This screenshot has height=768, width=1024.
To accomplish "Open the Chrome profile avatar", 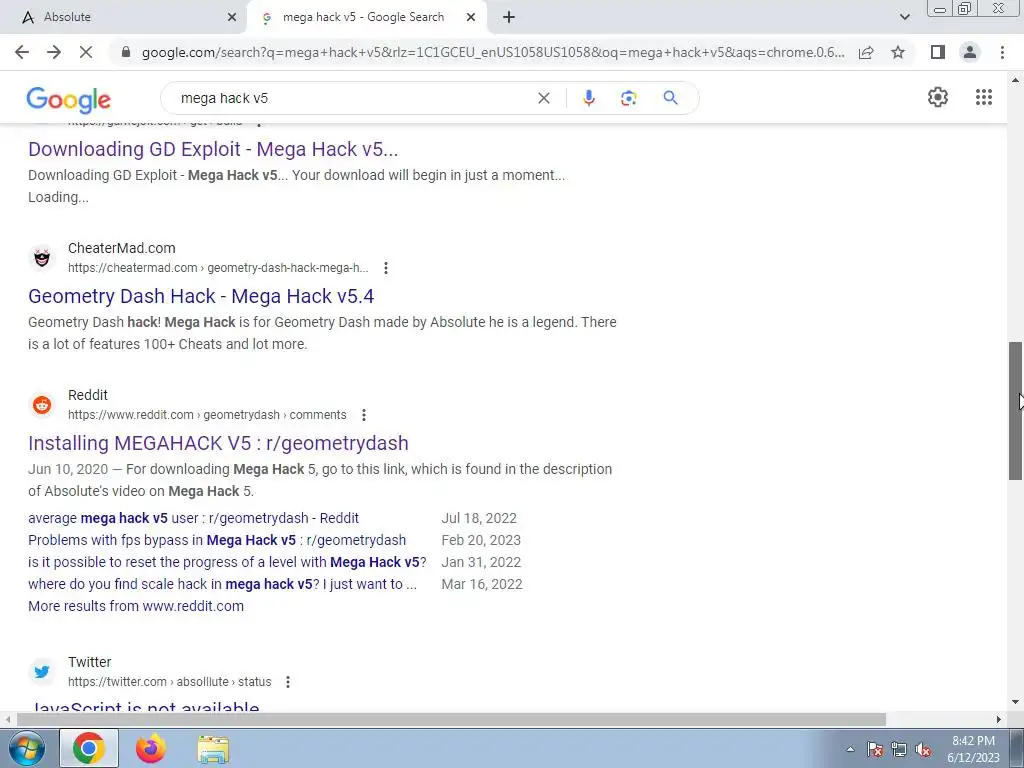I will coord(970,52).
